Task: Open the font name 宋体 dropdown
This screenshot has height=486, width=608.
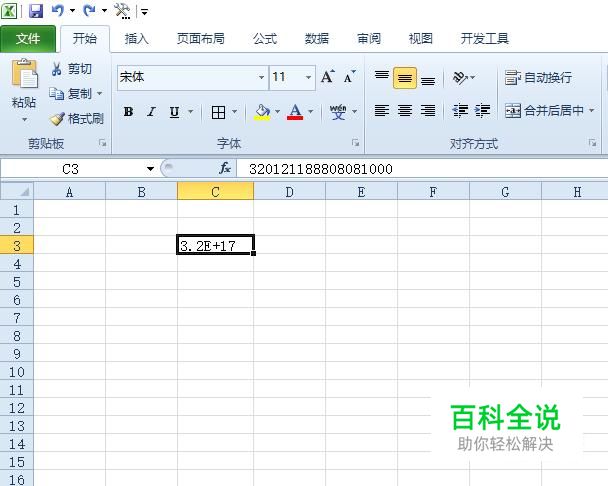Action: 262,77
